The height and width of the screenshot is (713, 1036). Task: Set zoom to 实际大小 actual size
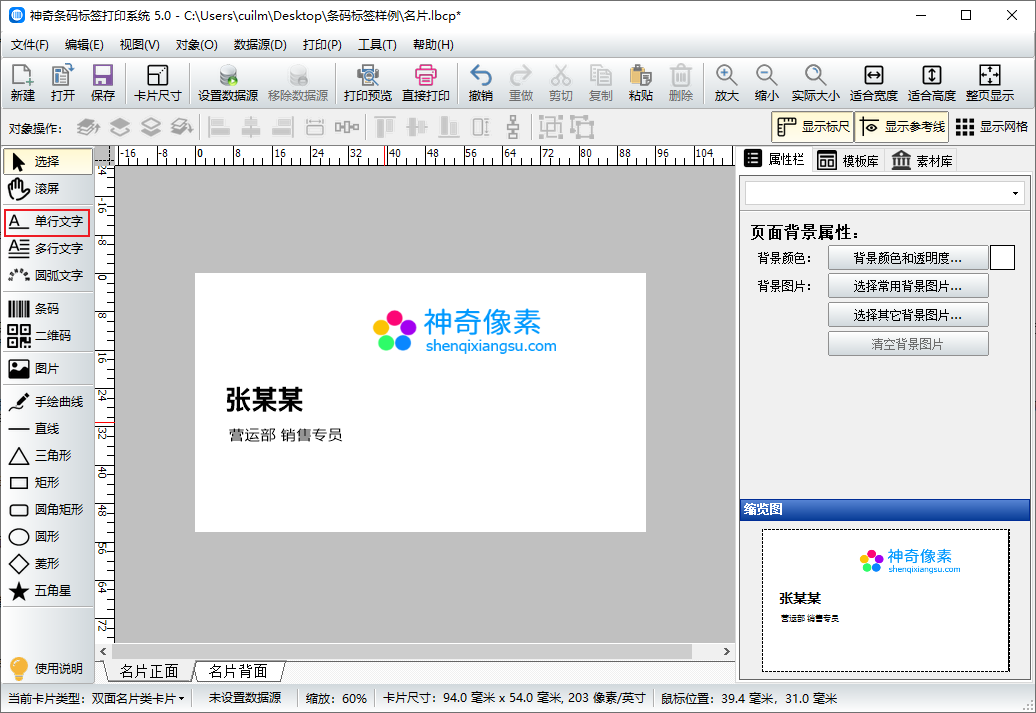coord(815,83)
